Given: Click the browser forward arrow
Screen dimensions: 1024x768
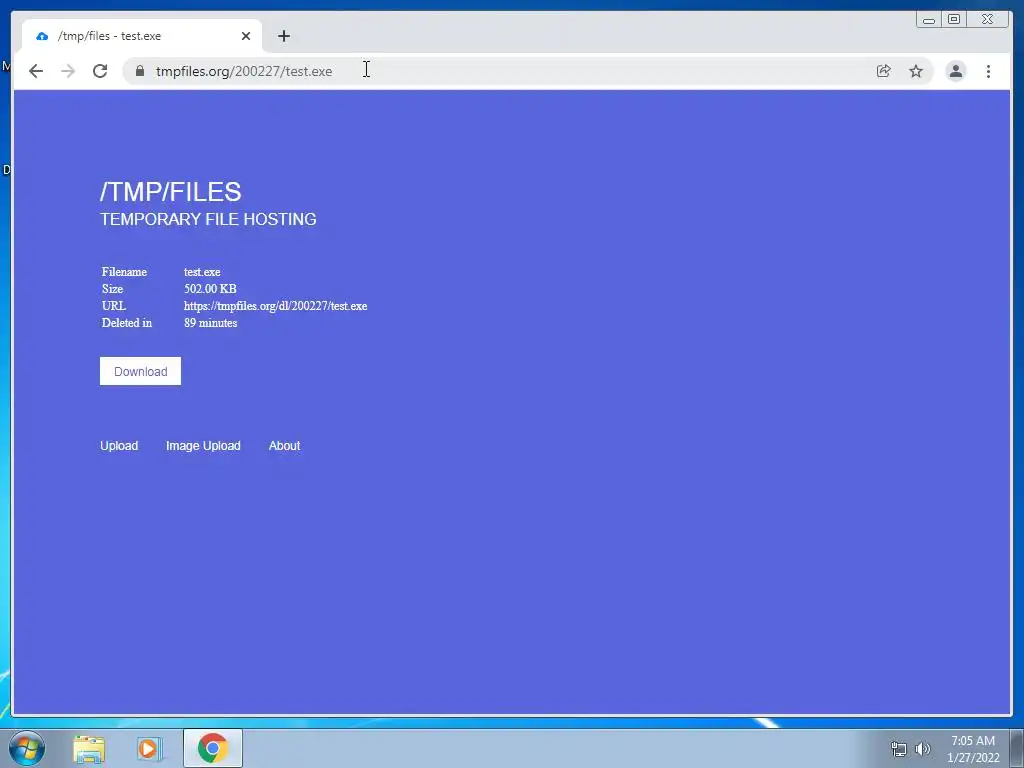Looking at the screenshot, I should 68,71.
